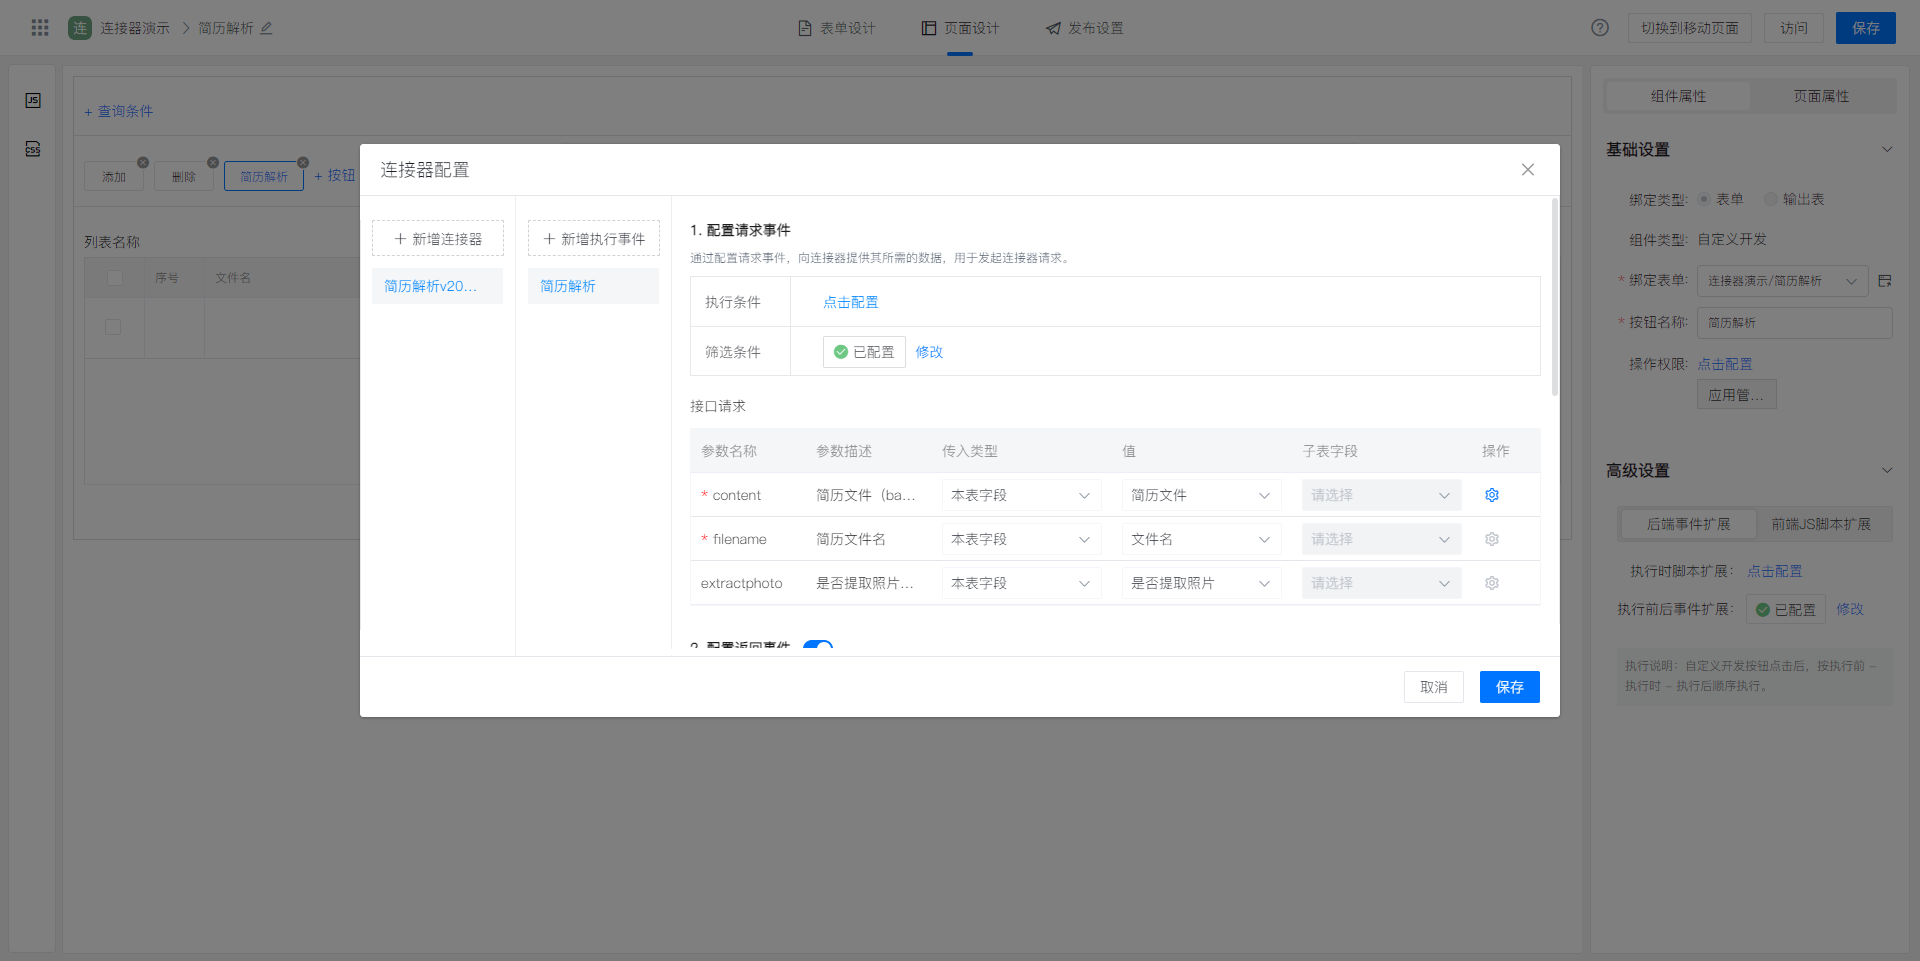This screenshot has width=1920, height=961.
Task: Open the 绑定表单 dropdown
Action: coord(1782,281)
